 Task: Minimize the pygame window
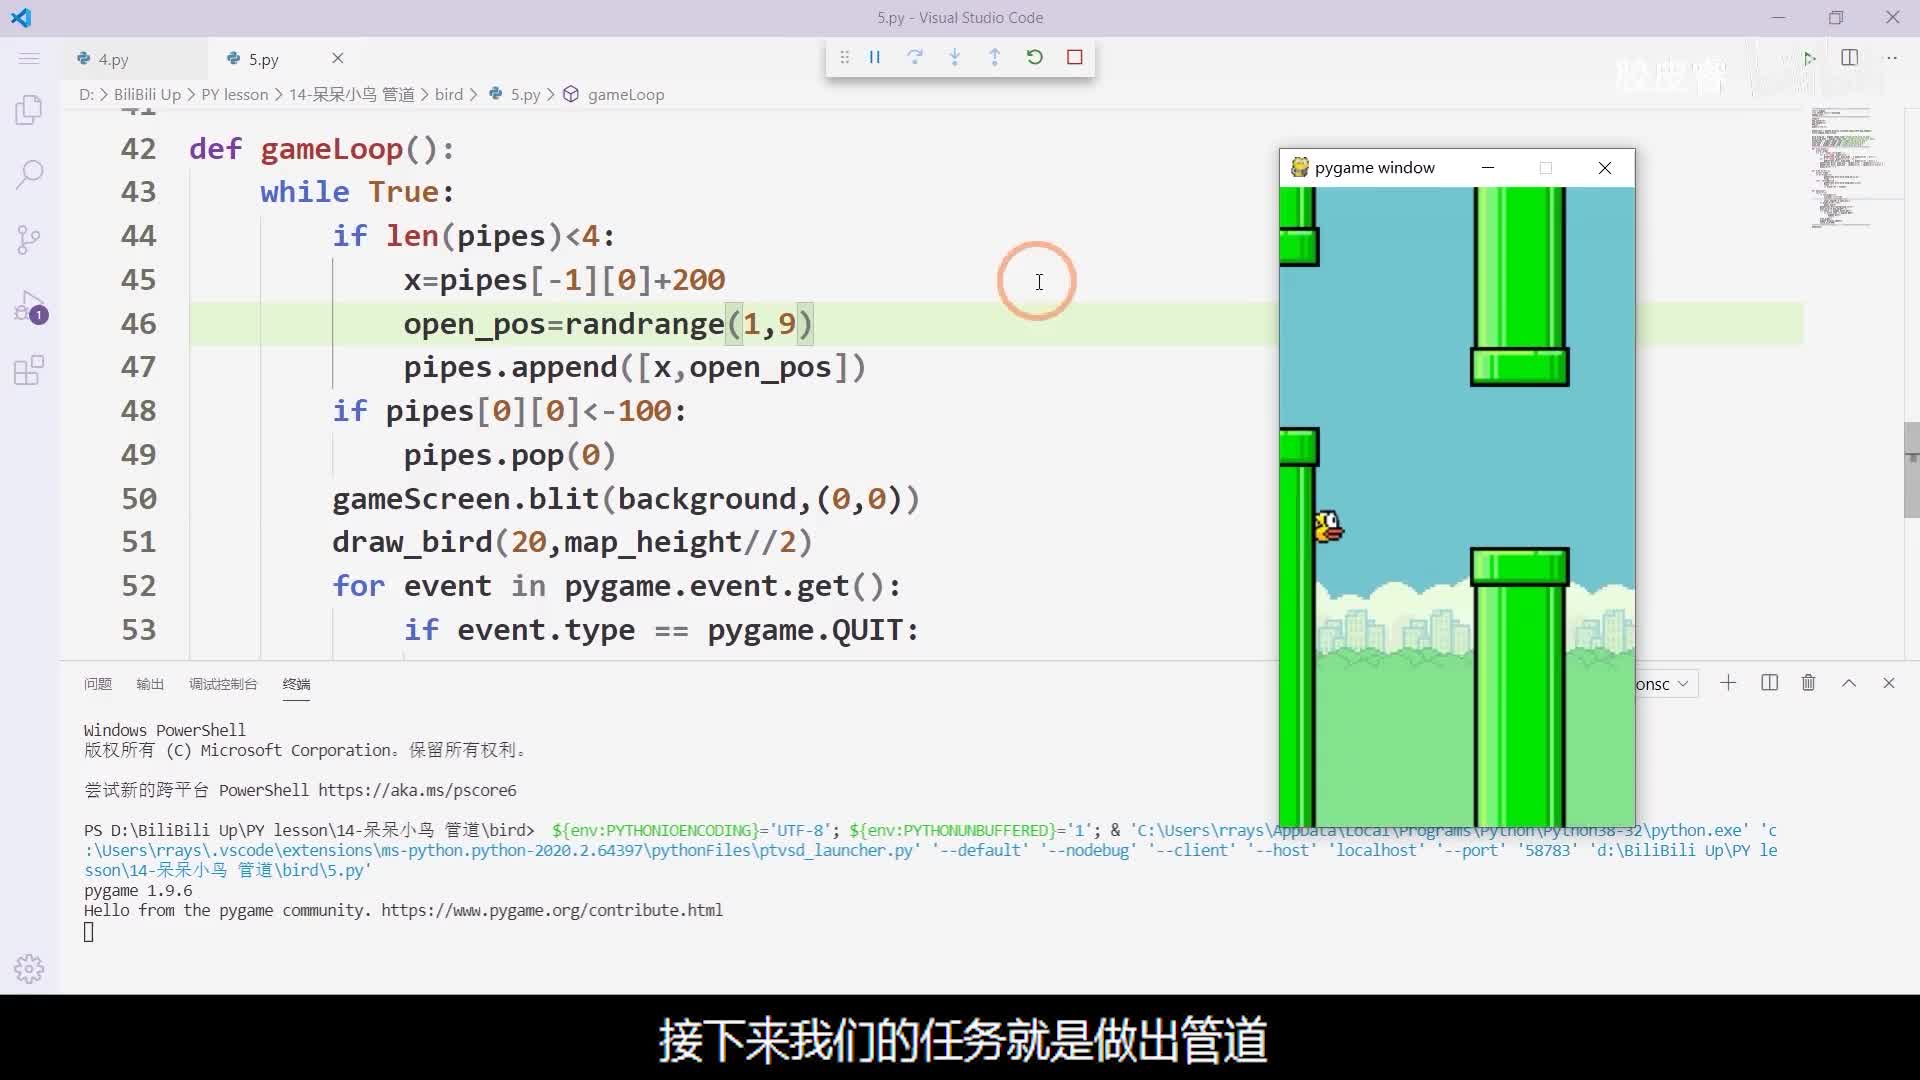click(1488, 167)
